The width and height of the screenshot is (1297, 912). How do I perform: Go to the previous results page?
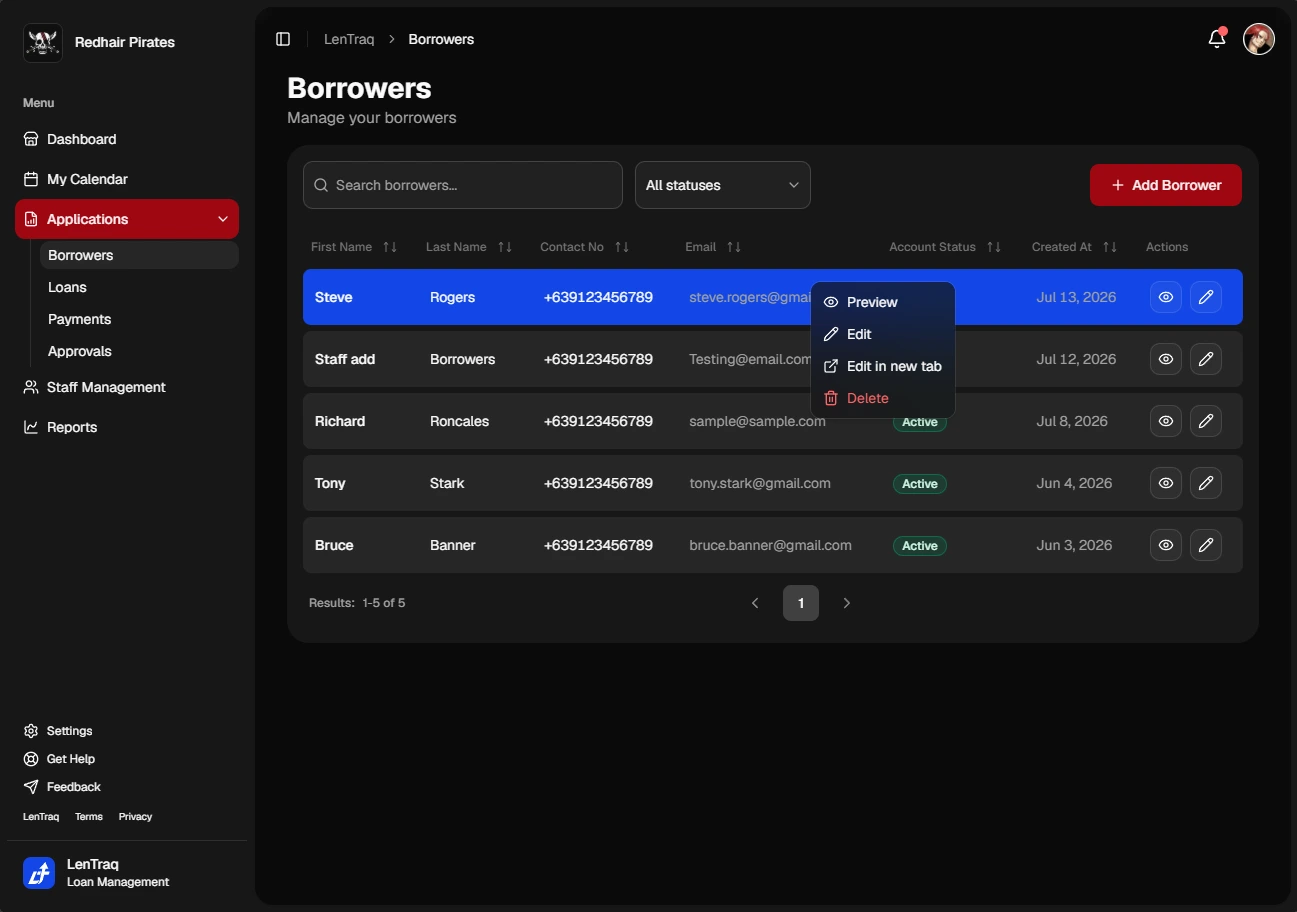pyautogui.click(x=755, y=603)
